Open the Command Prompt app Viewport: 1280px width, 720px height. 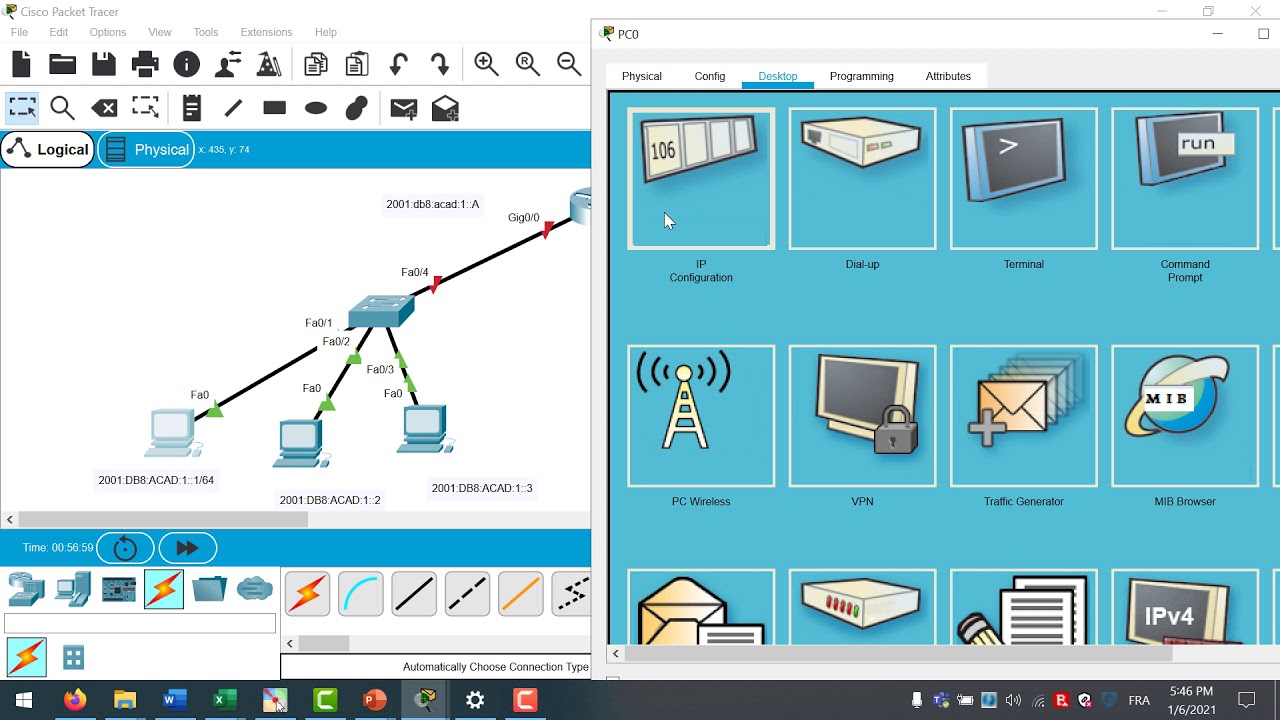click(1185, 178)
